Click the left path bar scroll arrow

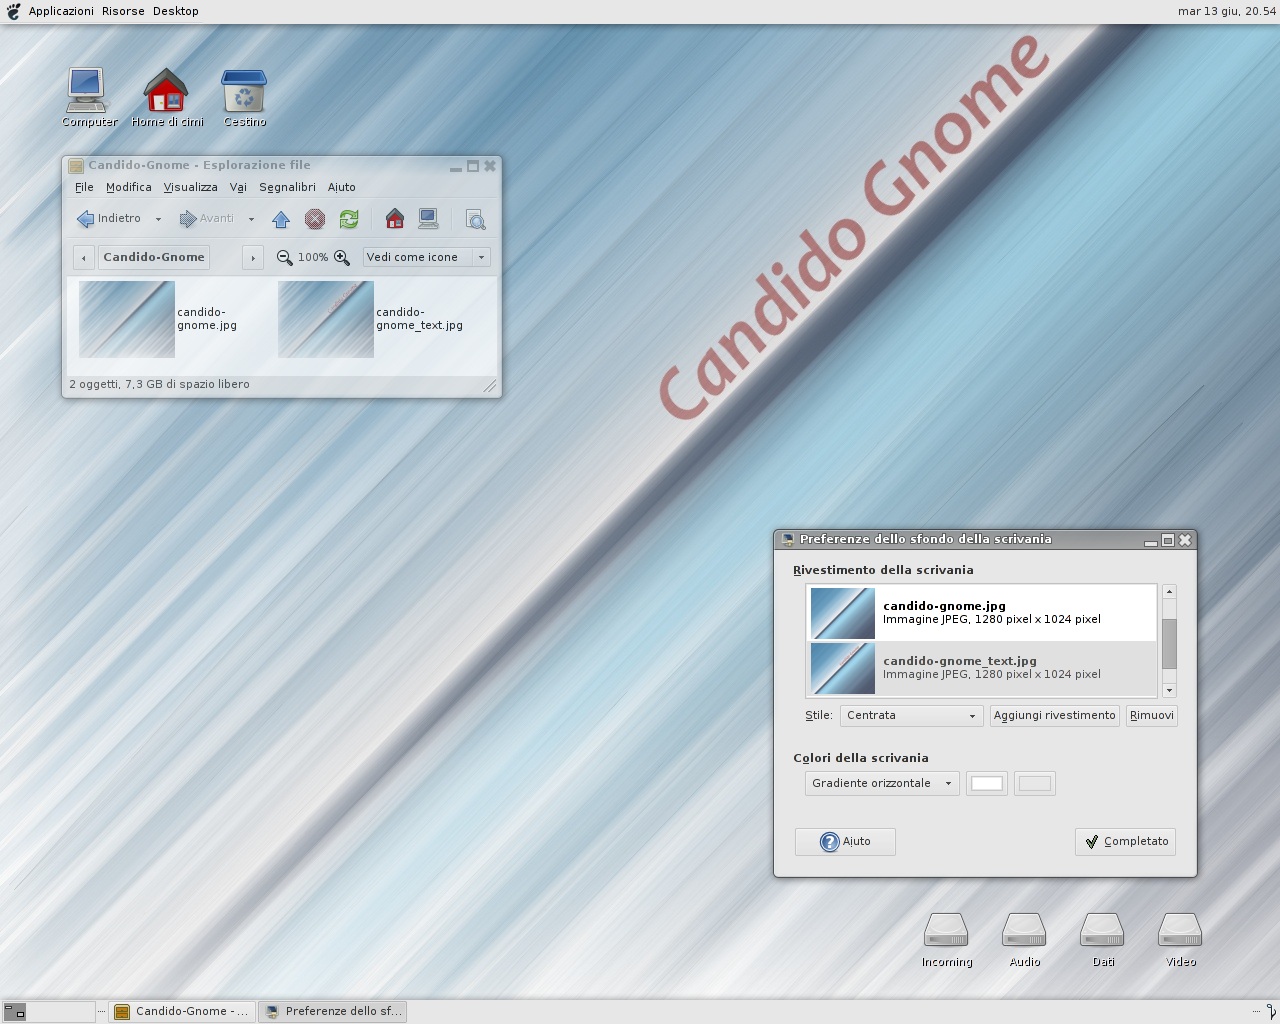click(x=84, y=257)
